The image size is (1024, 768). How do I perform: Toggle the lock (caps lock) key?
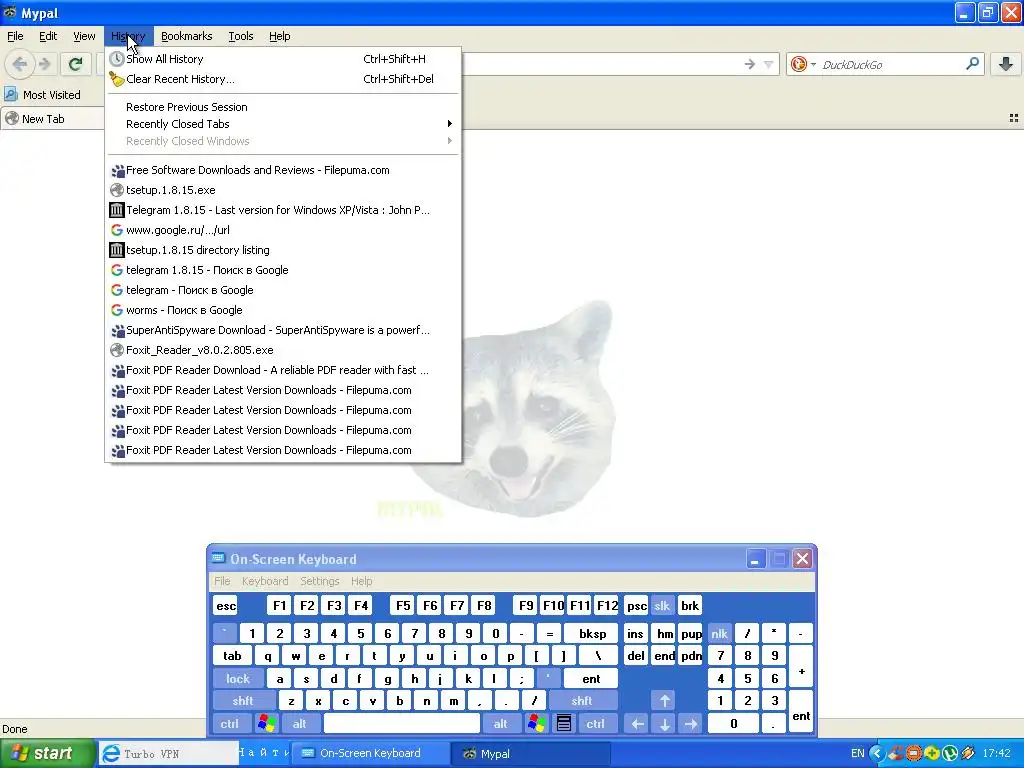pos(238,679)
